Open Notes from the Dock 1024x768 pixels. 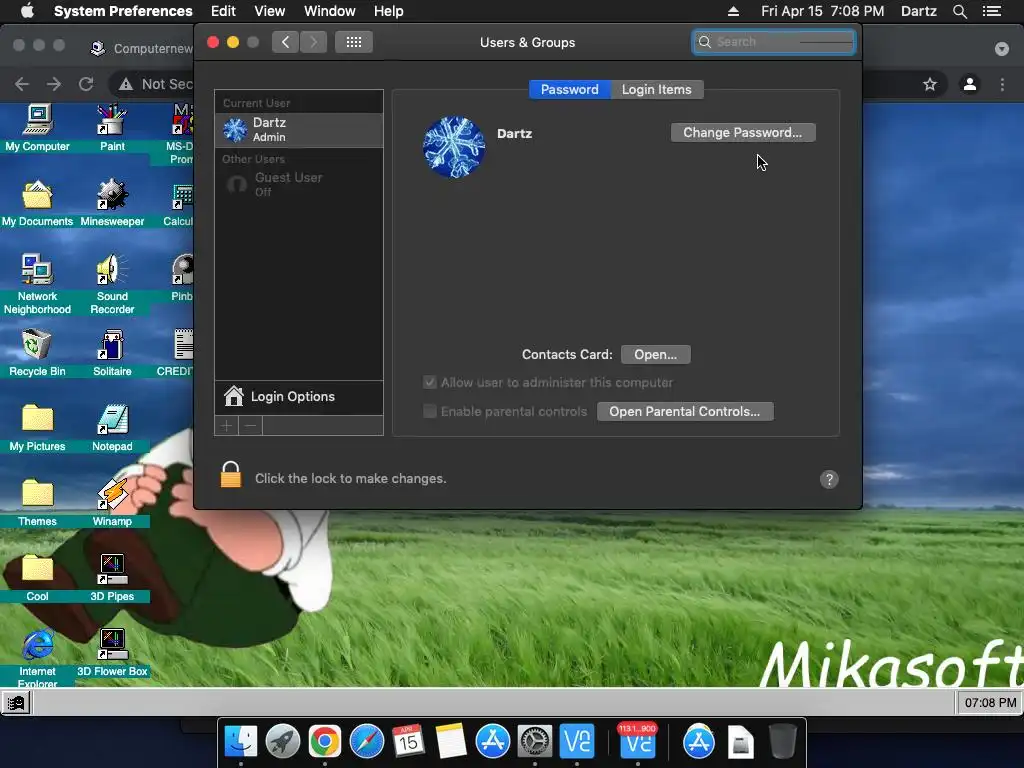coord(451,742)
